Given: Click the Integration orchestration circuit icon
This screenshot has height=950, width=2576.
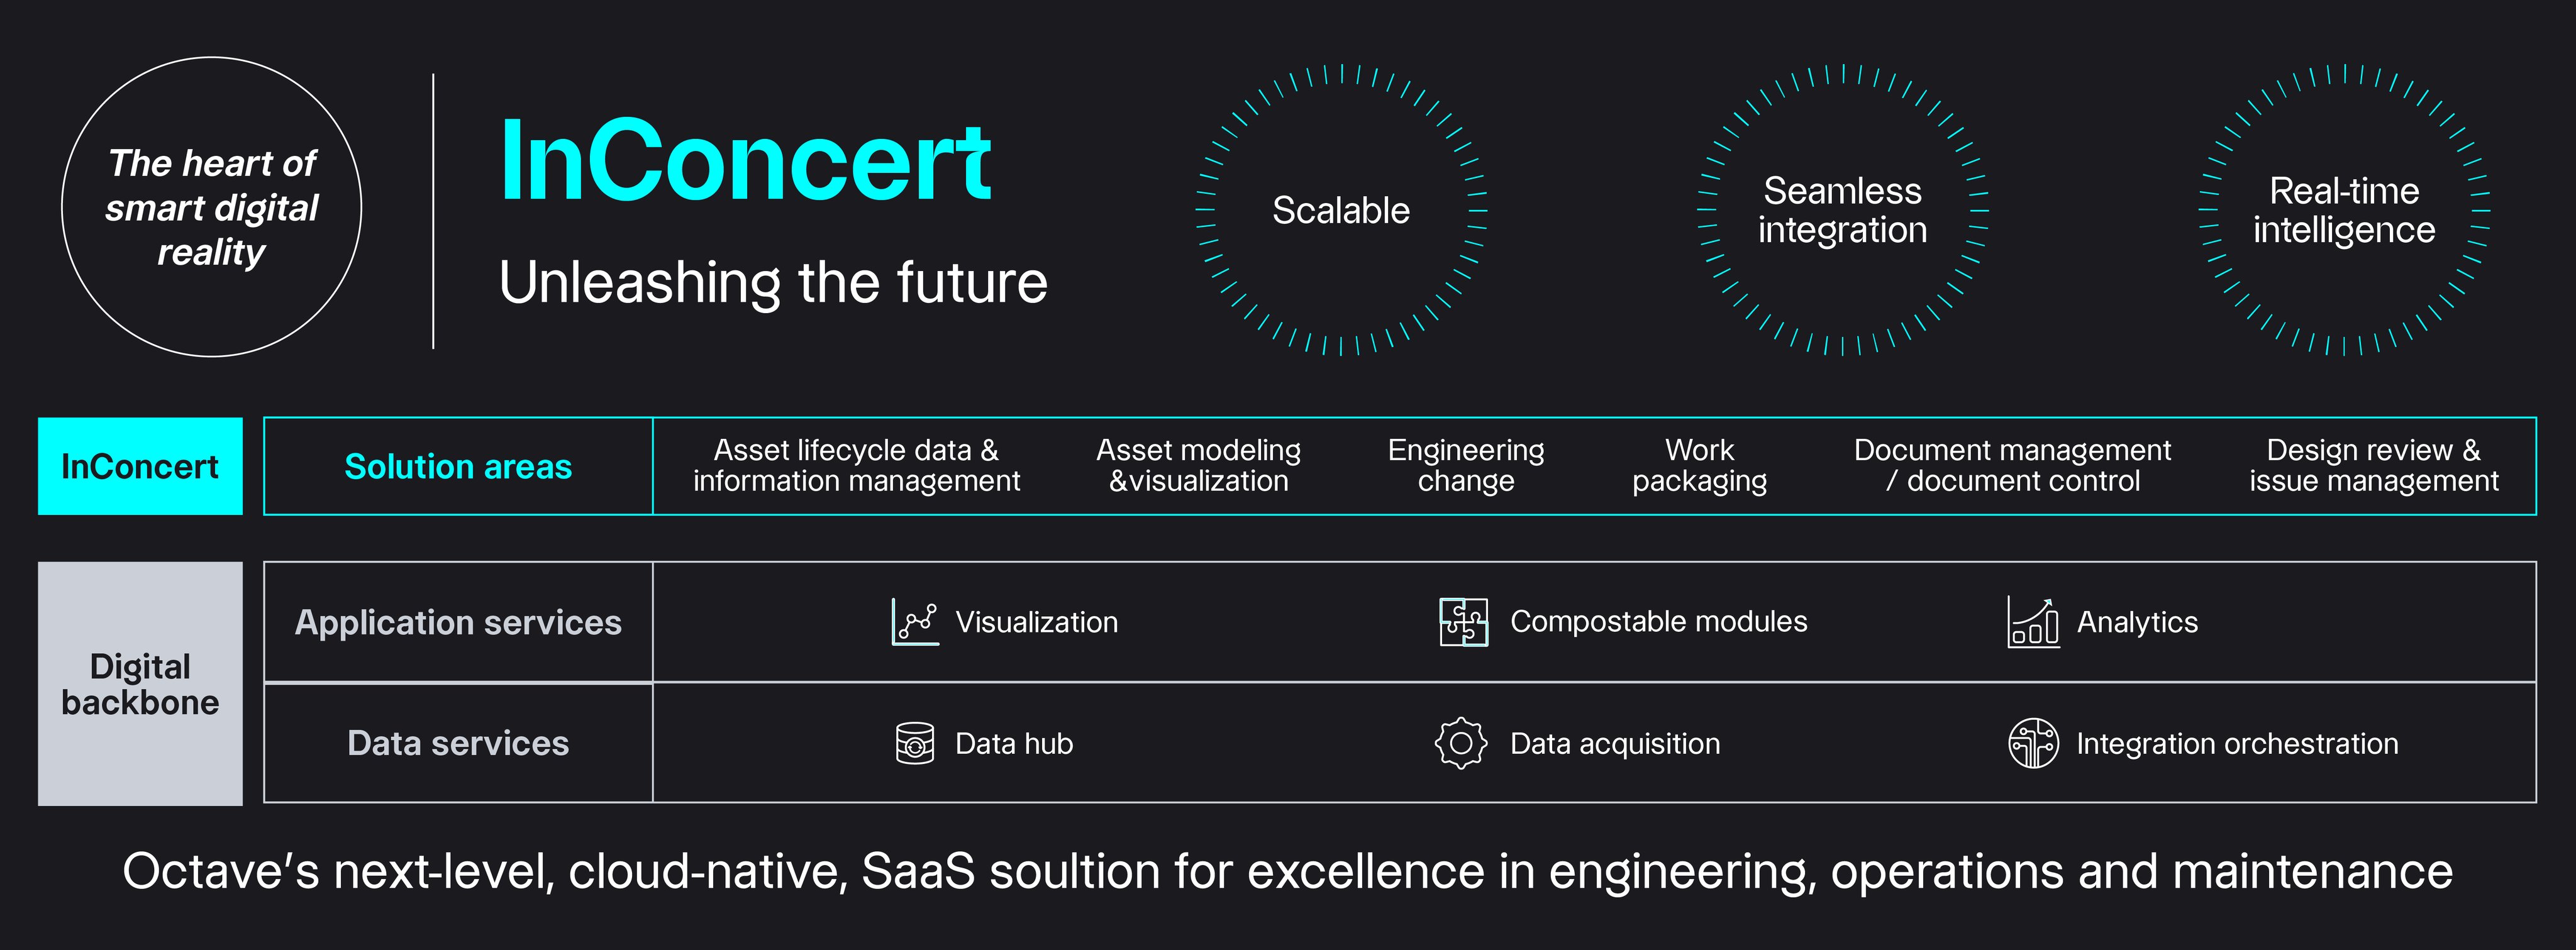Looking at the screenshot, I should click(x=2033, y=743).
